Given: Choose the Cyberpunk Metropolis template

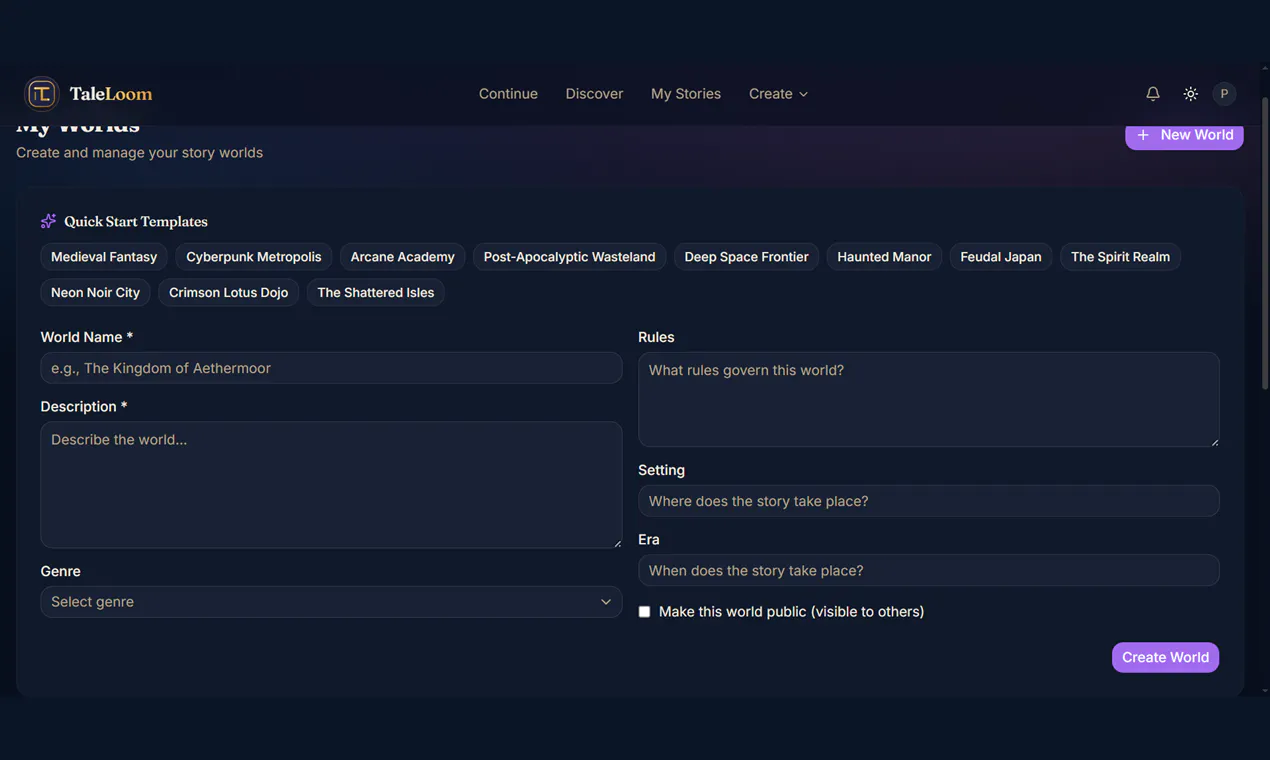Looking at the screenshot, I should [x=254, y=257].
